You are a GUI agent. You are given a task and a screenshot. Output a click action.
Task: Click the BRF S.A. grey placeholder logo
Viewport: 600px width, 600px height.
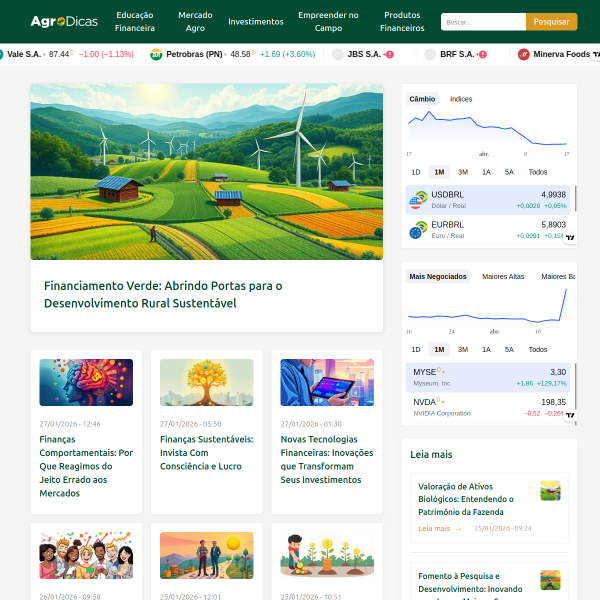pyautogui.click(x=430, y=54)
